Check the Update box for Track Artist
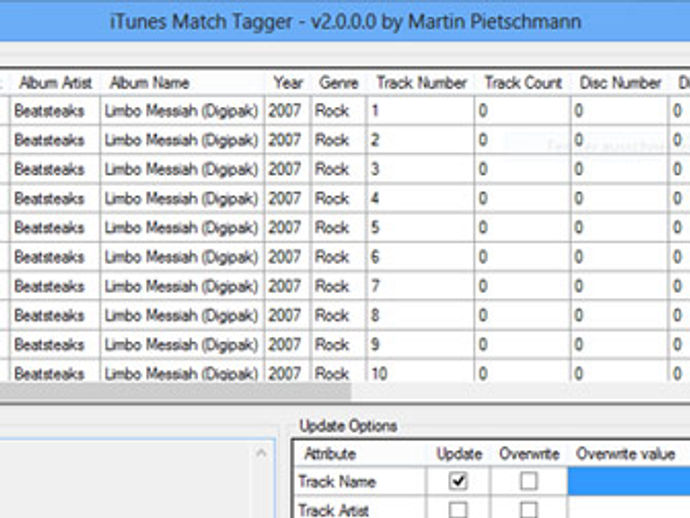 [458, 510]
